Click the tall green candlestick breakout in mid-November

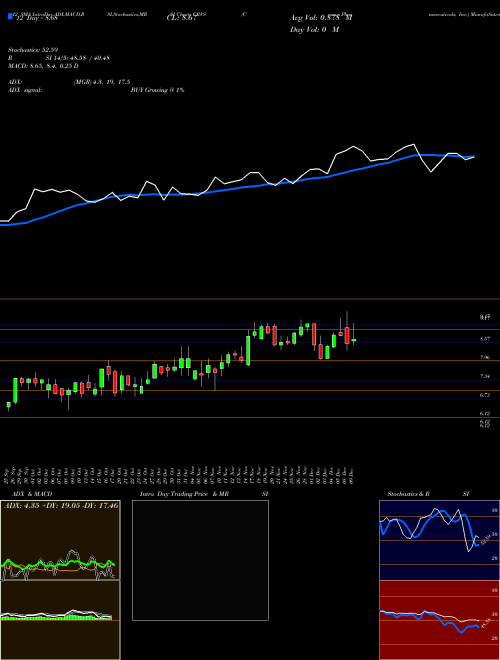(248, 350)
